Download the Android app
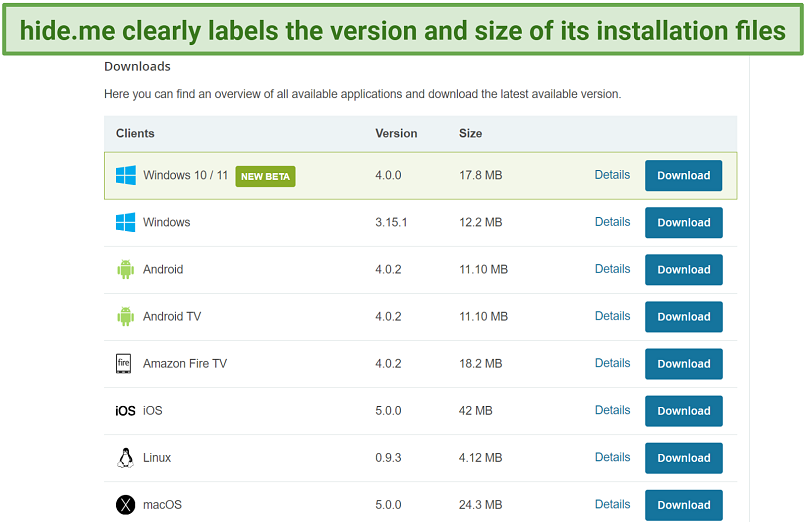 click(x=683, y=270)
